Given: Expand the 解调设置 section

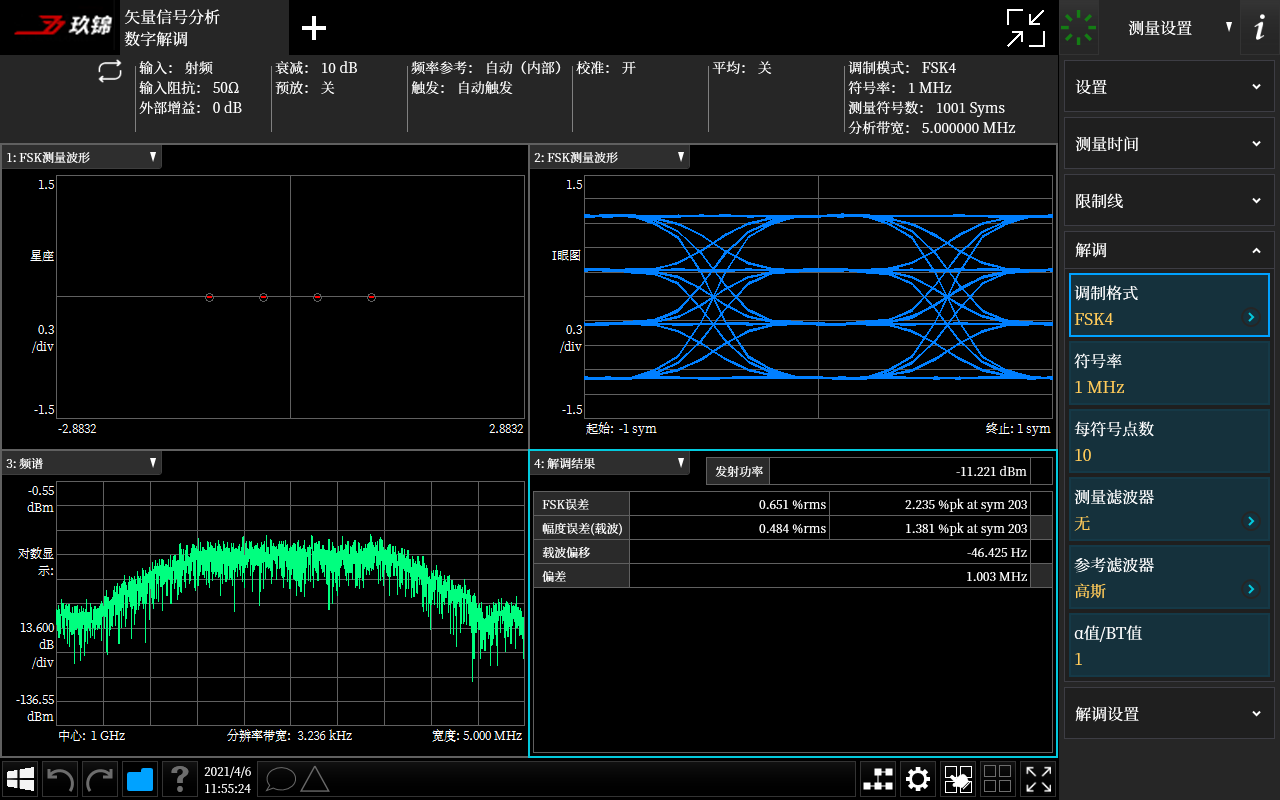Looking at the screenshot, I should [1169, 714].
